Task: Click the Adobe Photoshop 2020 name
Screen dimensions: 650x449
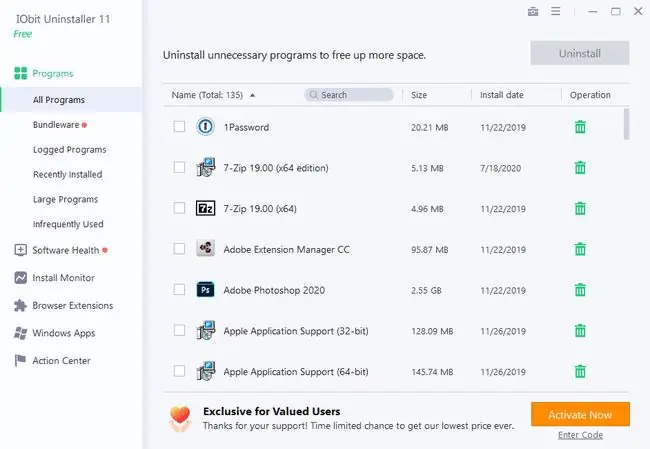Action: 274,290
